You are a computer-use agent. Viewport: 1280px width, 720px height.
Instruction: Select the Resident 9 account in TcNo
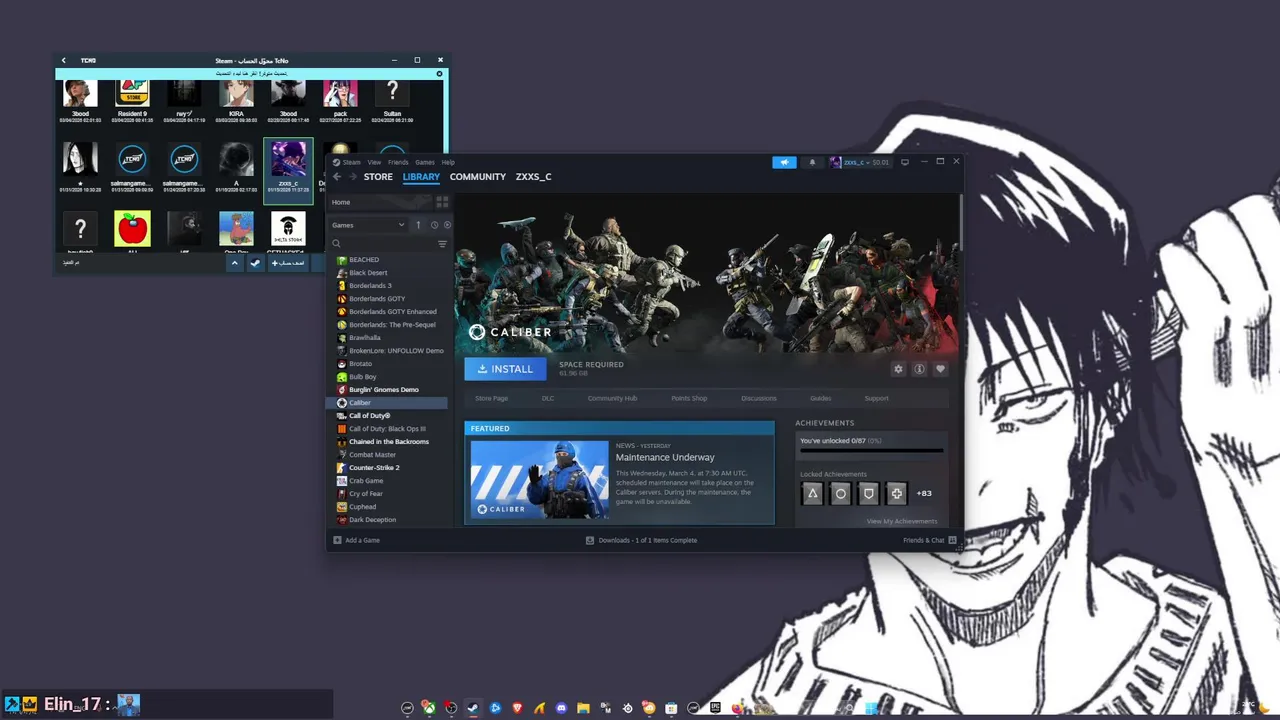[x=132, y=99]
